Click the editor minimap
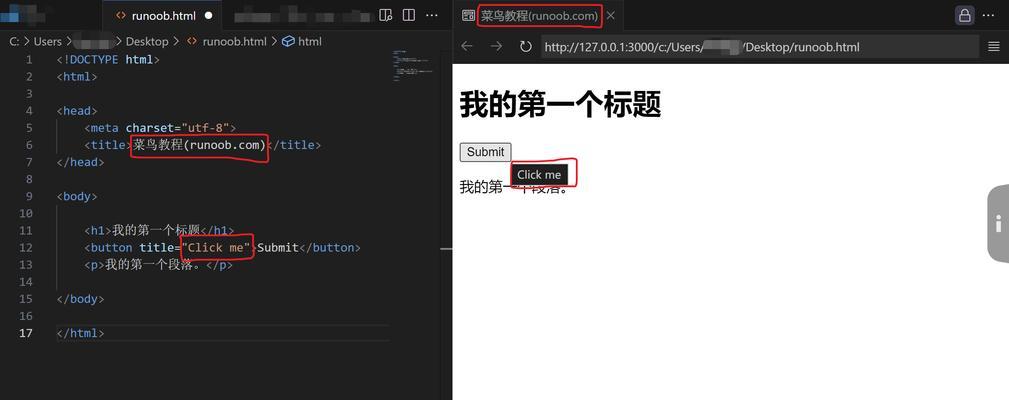 coord(412,65)
